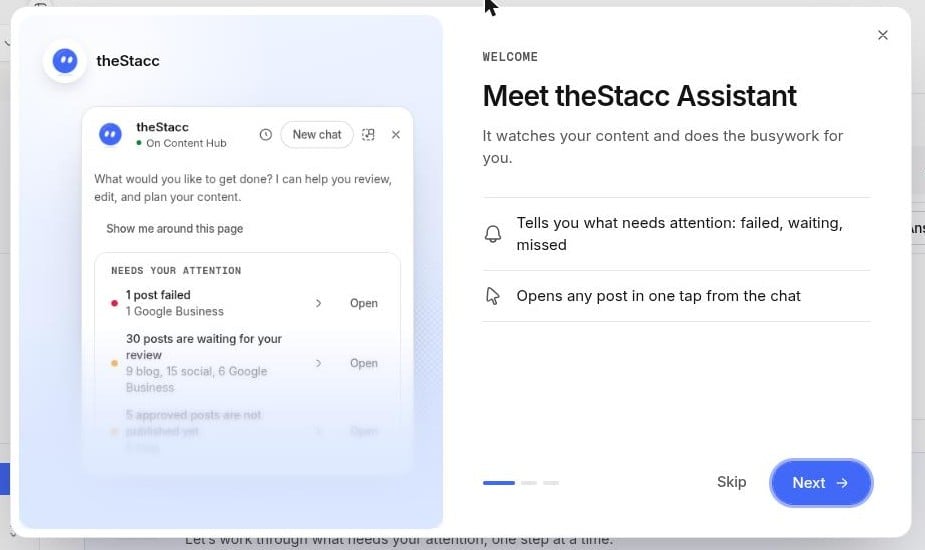Click '9 blog, 15 social, 6 Google Business'
Viewport: 925px width, 550px height.
(x=196, y=379)
